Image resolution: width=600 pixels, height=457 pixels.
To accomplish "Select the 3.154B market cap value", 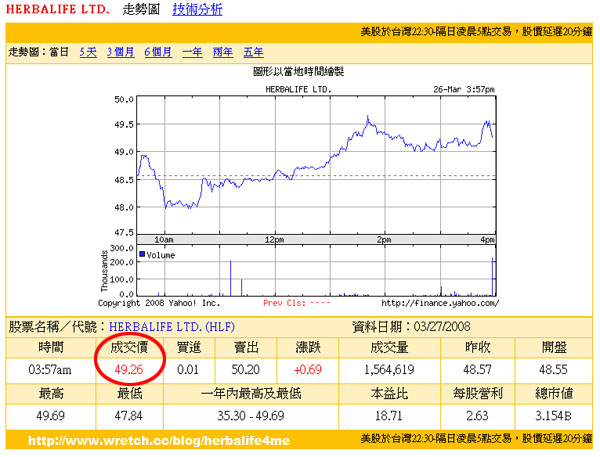I will click(553, 416).
